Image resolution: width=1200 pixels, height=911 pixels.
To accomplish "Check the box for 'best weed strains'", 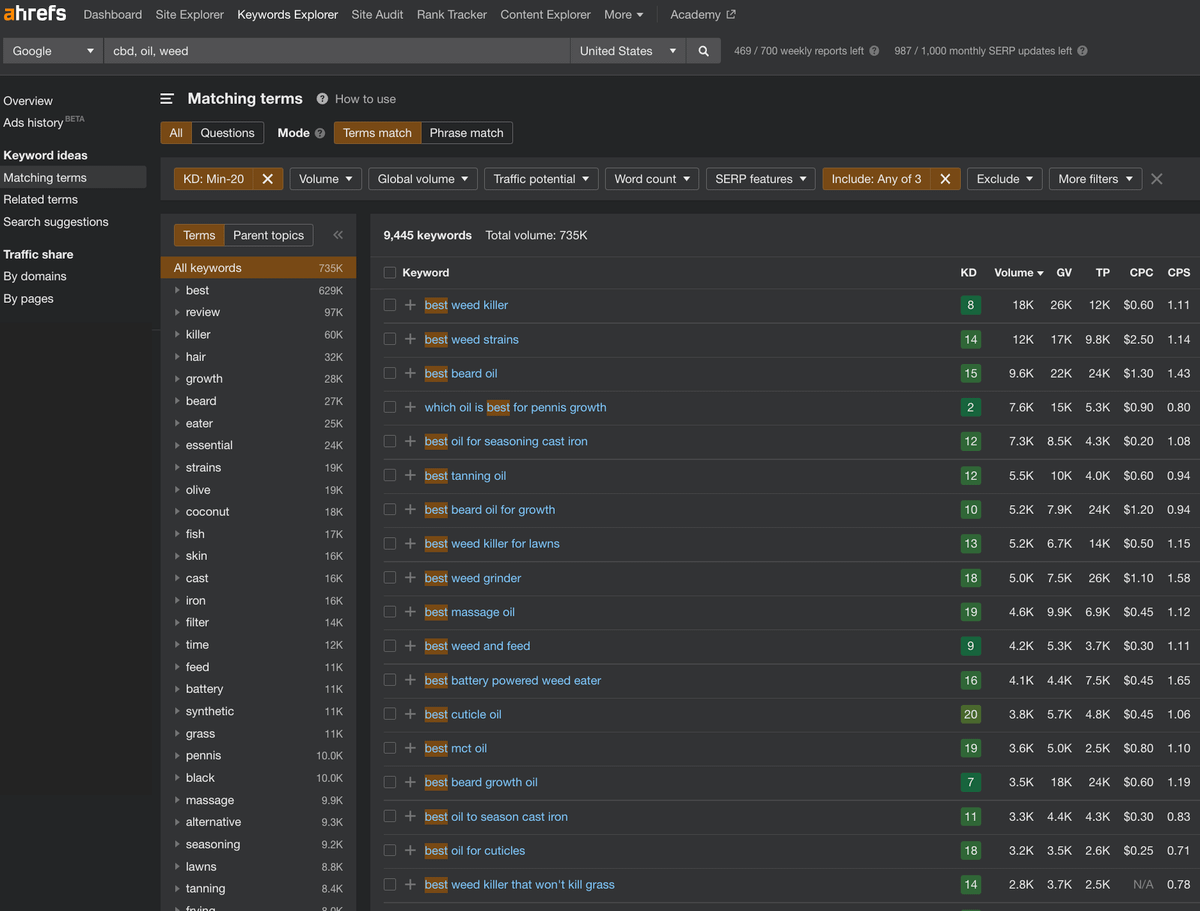I will tap(390, 339).
